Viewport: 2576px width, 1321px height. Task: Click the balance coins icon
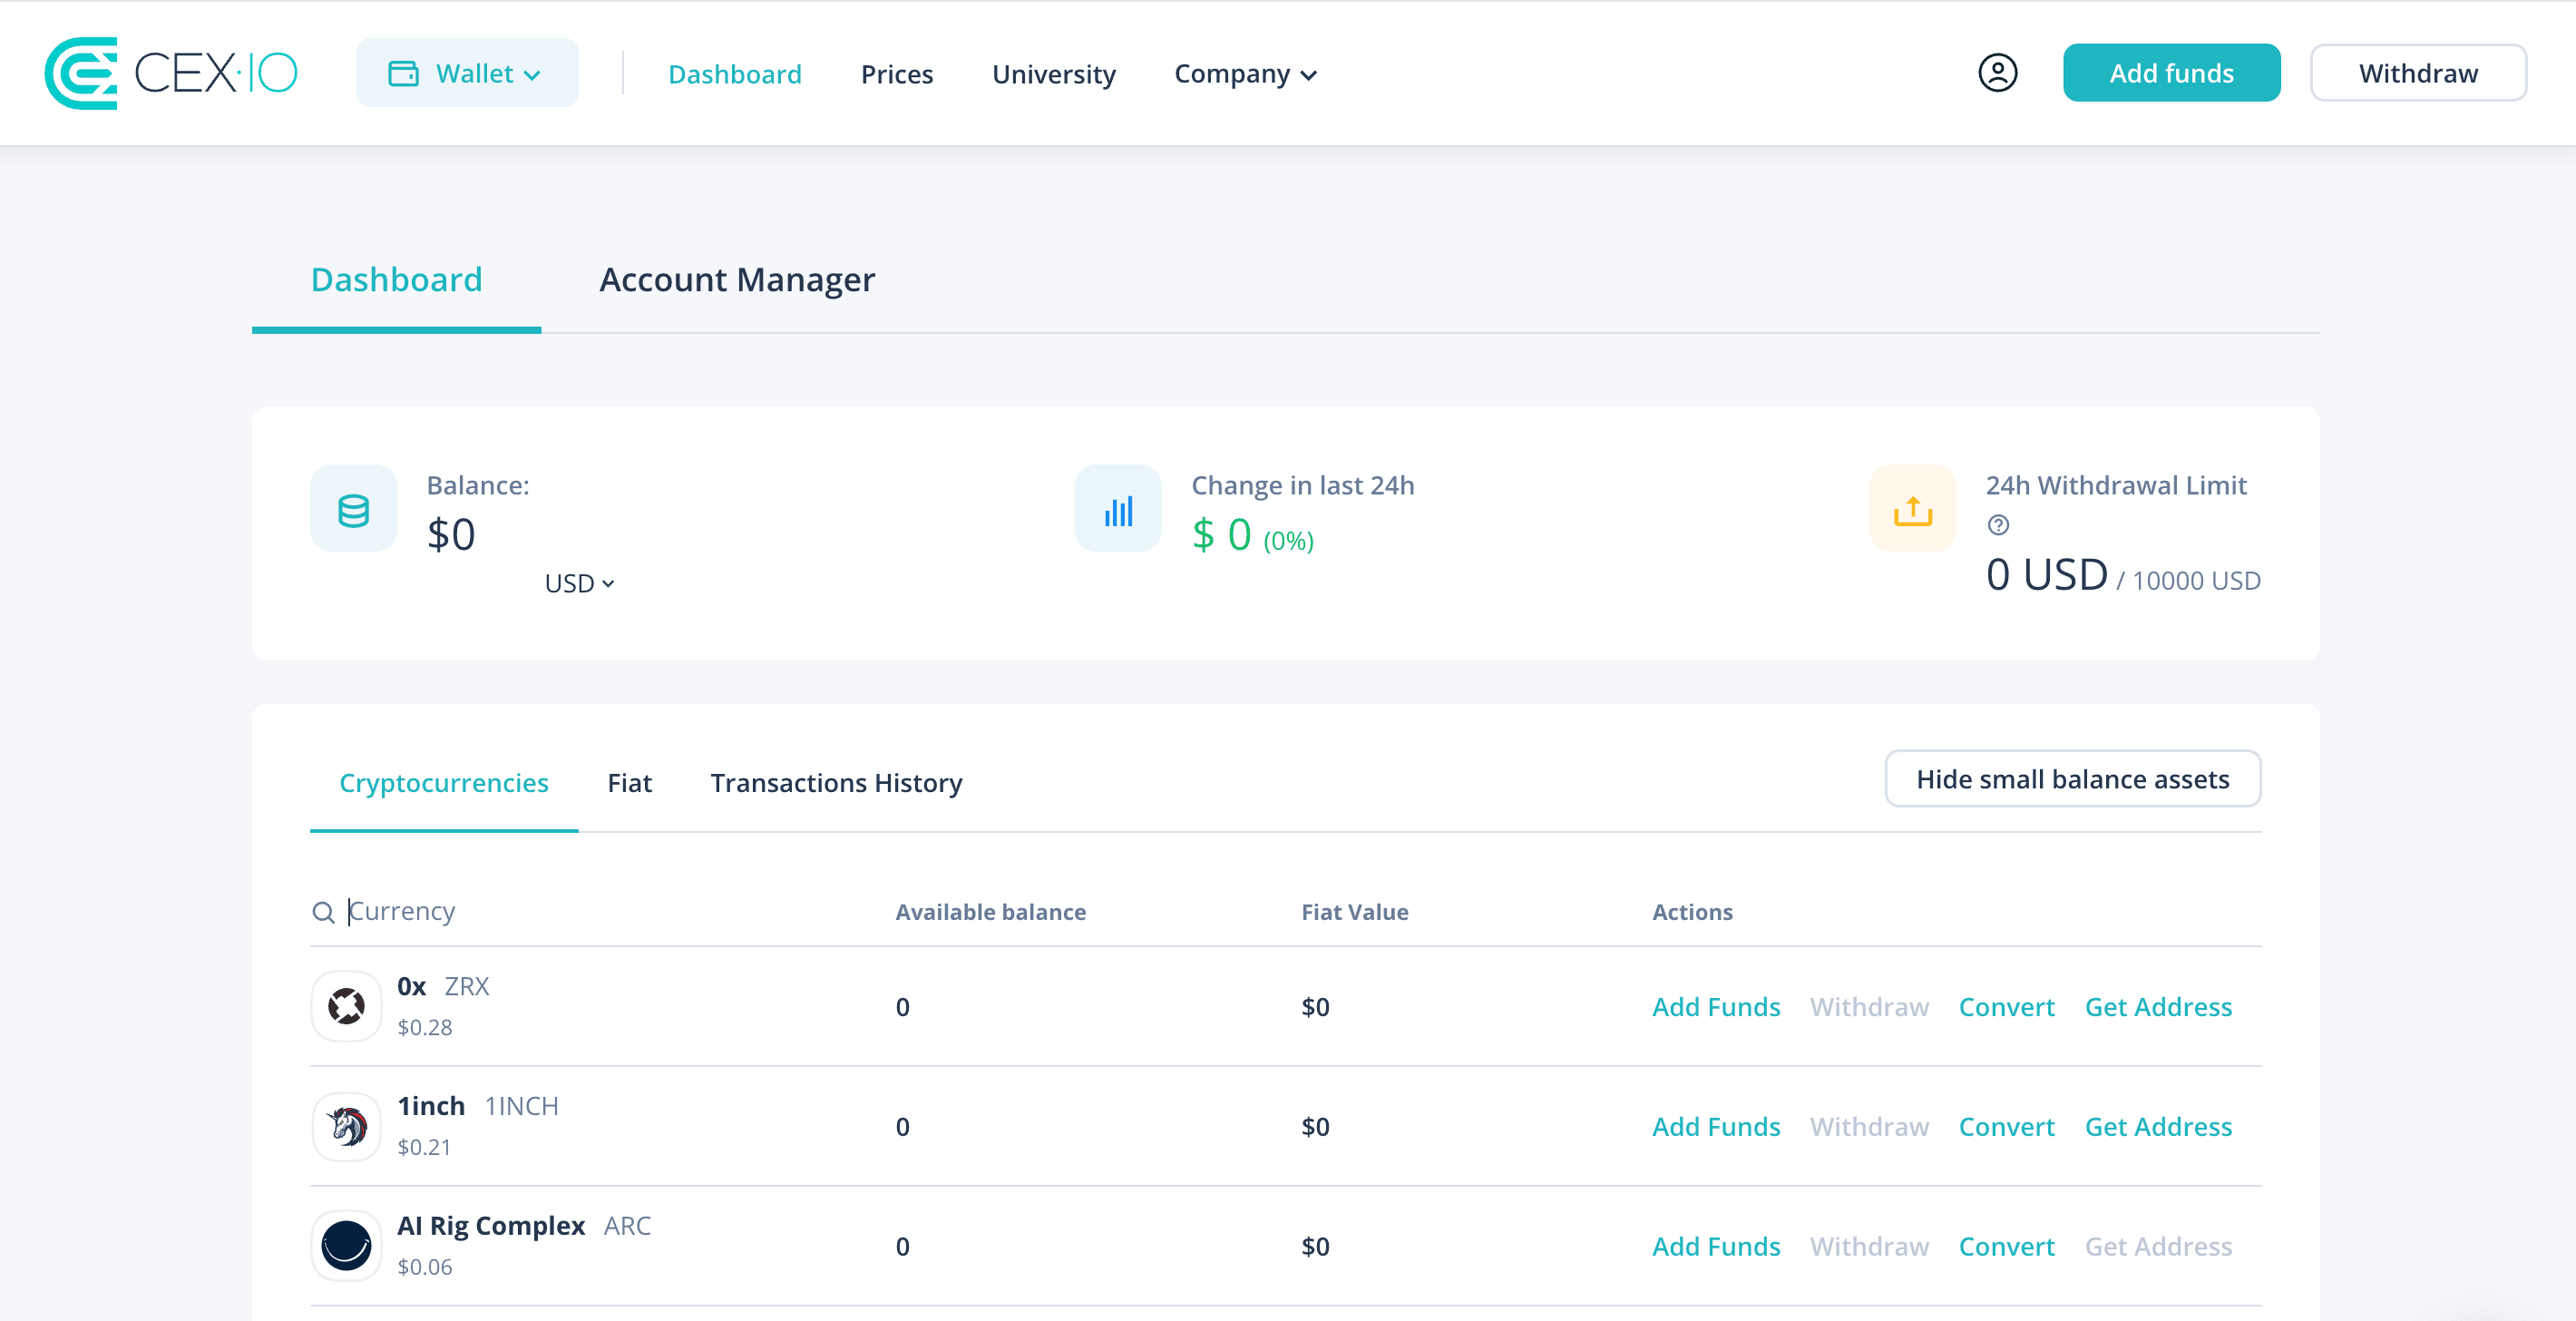click(353, 509)
